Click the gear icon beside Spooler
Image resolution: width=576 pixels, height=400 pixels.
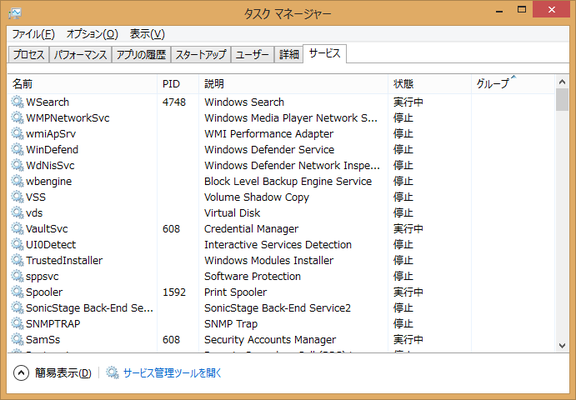point(17,292)
